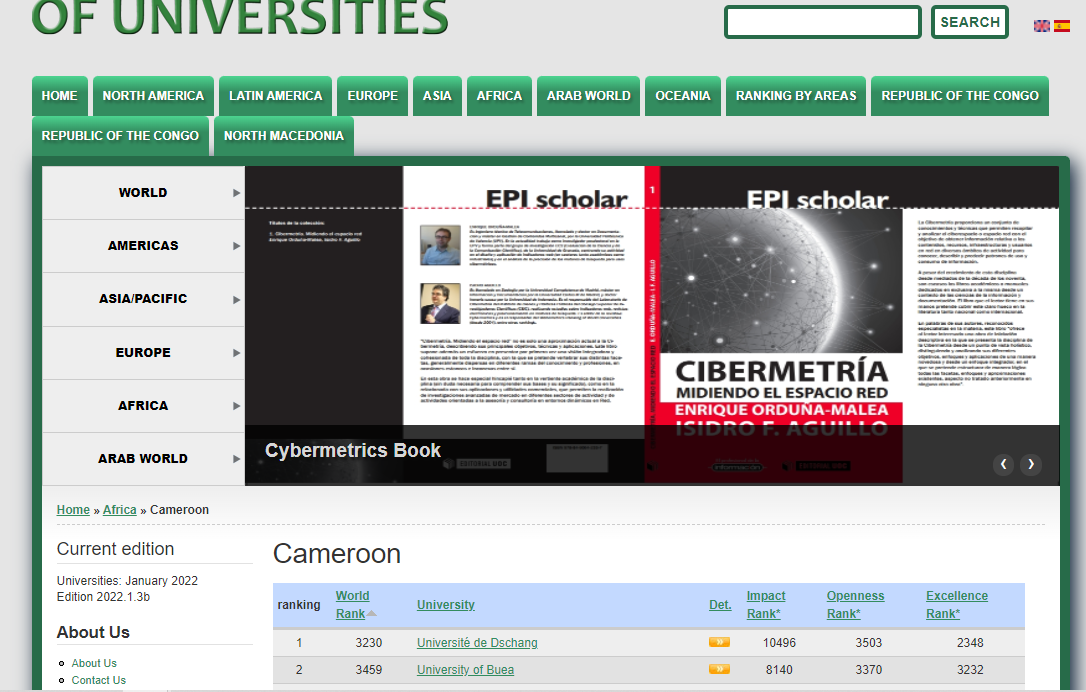Expand the ARAB WORLD side menu
1086x692 pixels.
coord(143,459)
